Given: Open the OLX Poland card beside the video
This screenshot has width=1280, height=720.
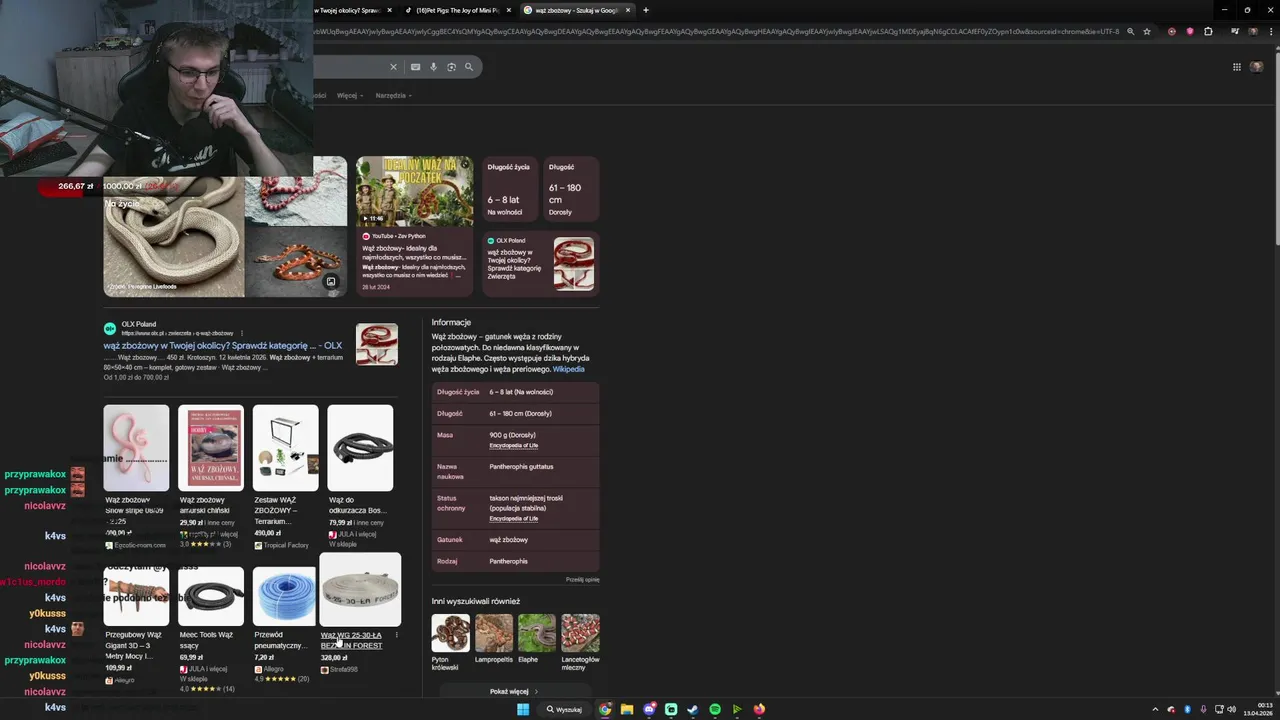Looking at the screenshot, I should tap(541, 264).
